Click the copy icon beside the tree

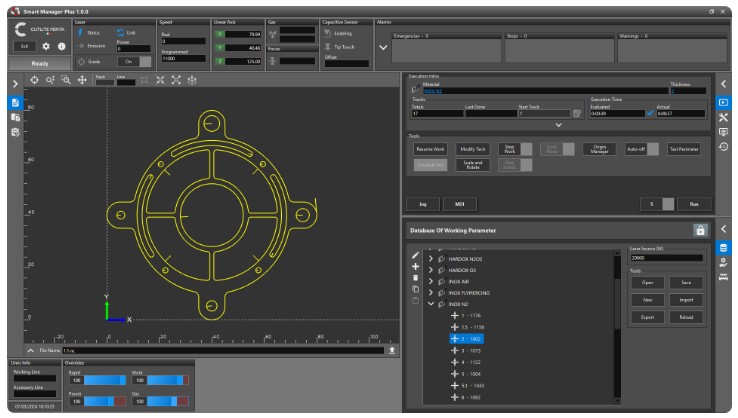(415, 289)
